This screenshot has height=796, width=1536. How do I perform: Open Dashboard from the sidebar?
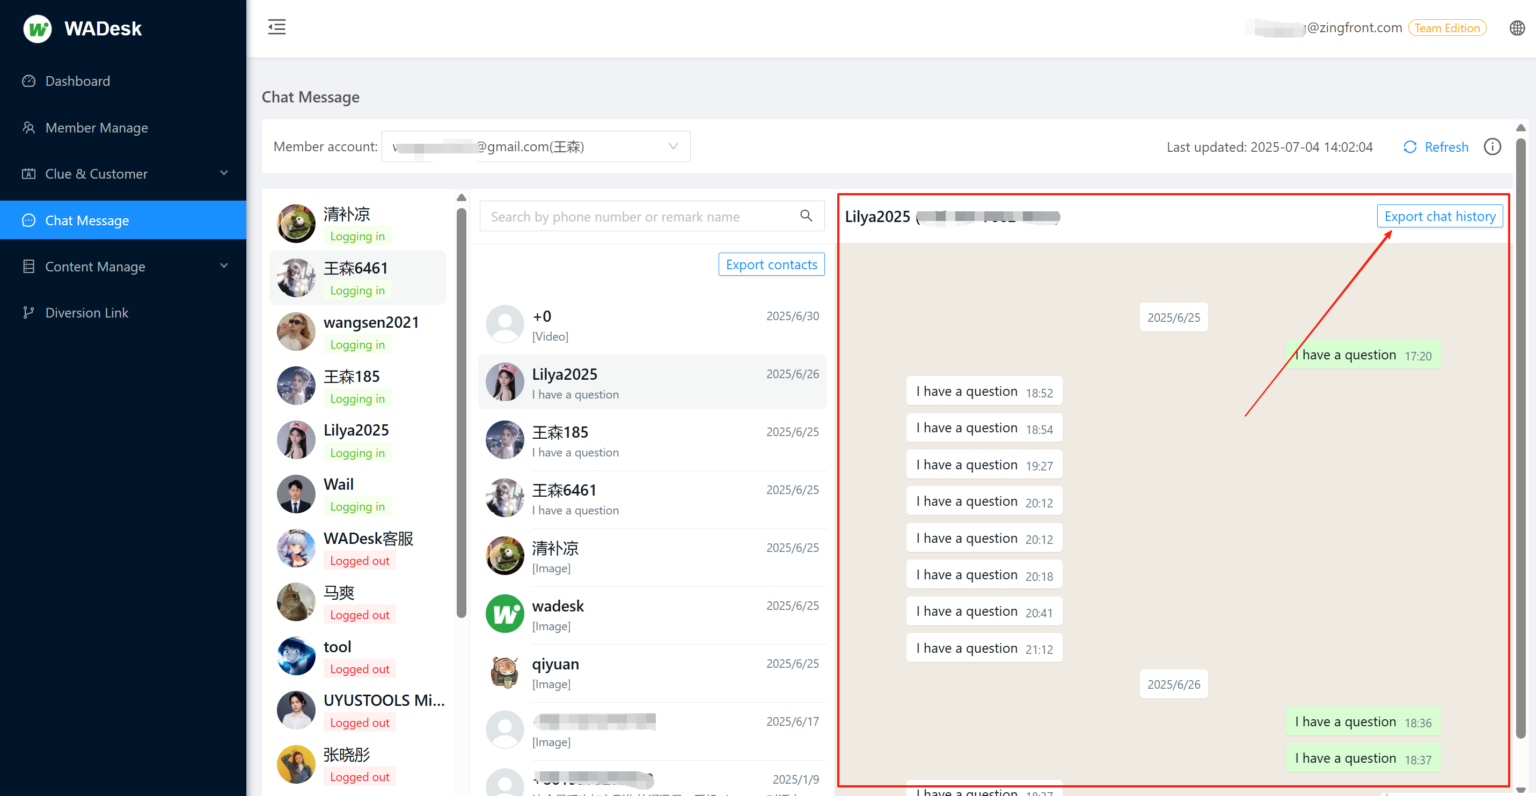[77, 81]
